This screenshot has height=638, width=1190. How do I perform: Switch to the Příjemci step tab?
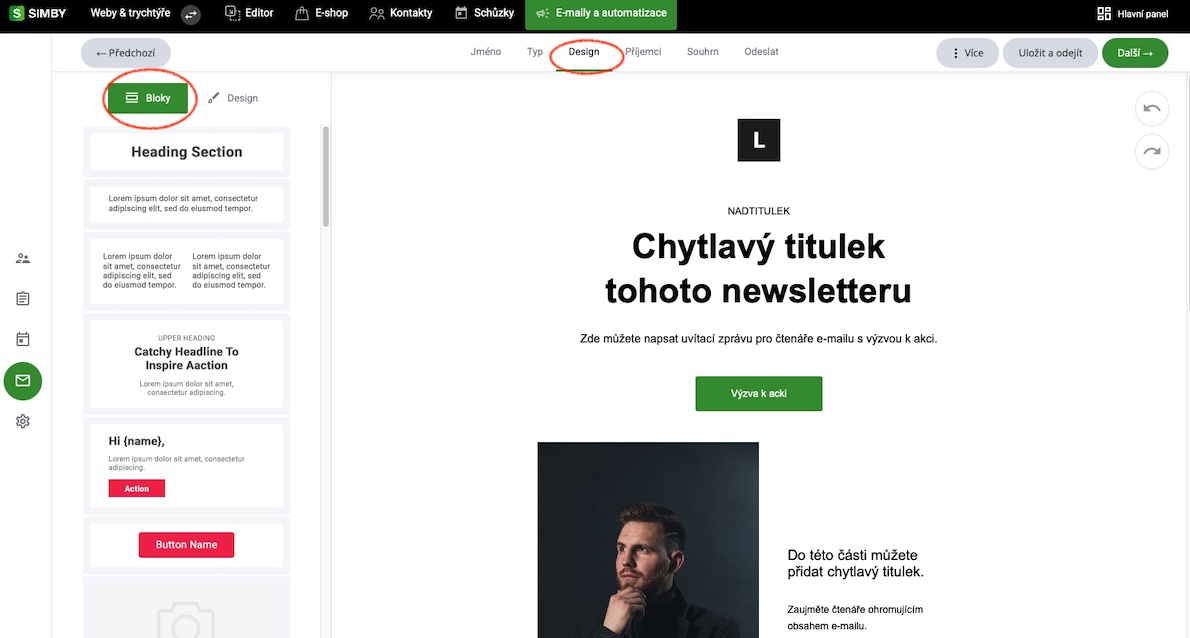[x=643, y=52]
